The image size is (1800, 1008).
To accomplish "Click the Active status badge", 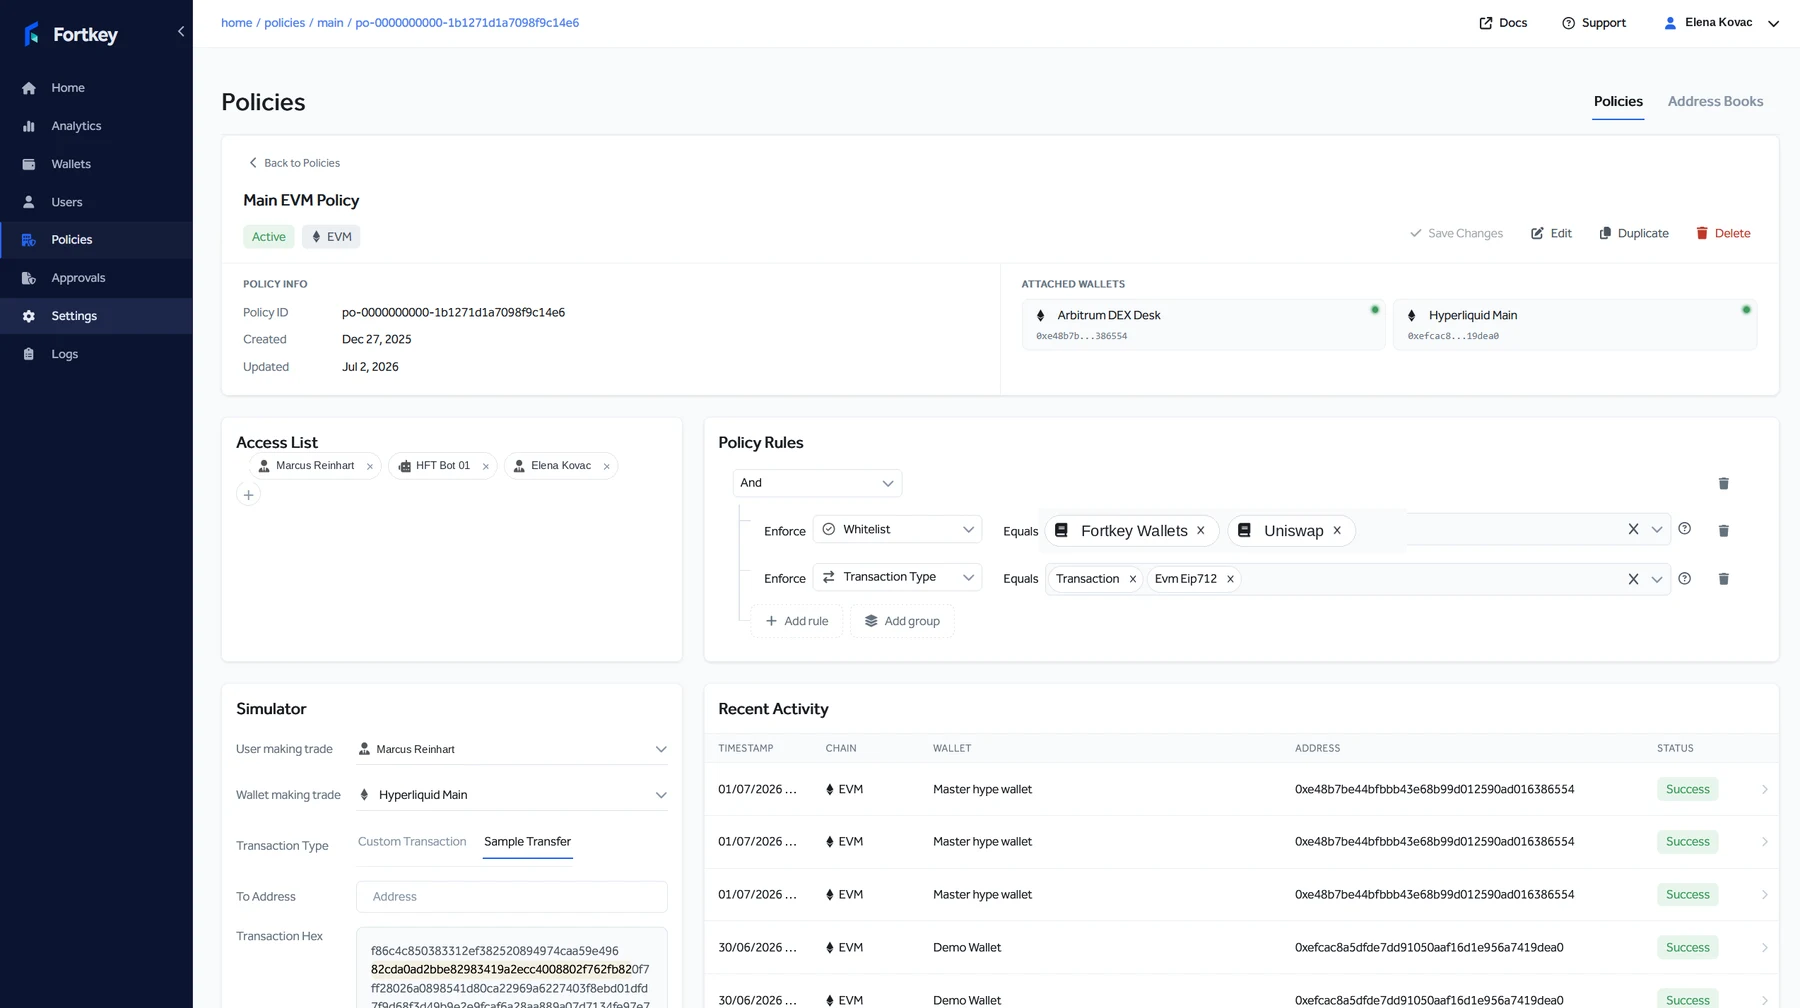I will pyautogui.click(x=268, y=237).
